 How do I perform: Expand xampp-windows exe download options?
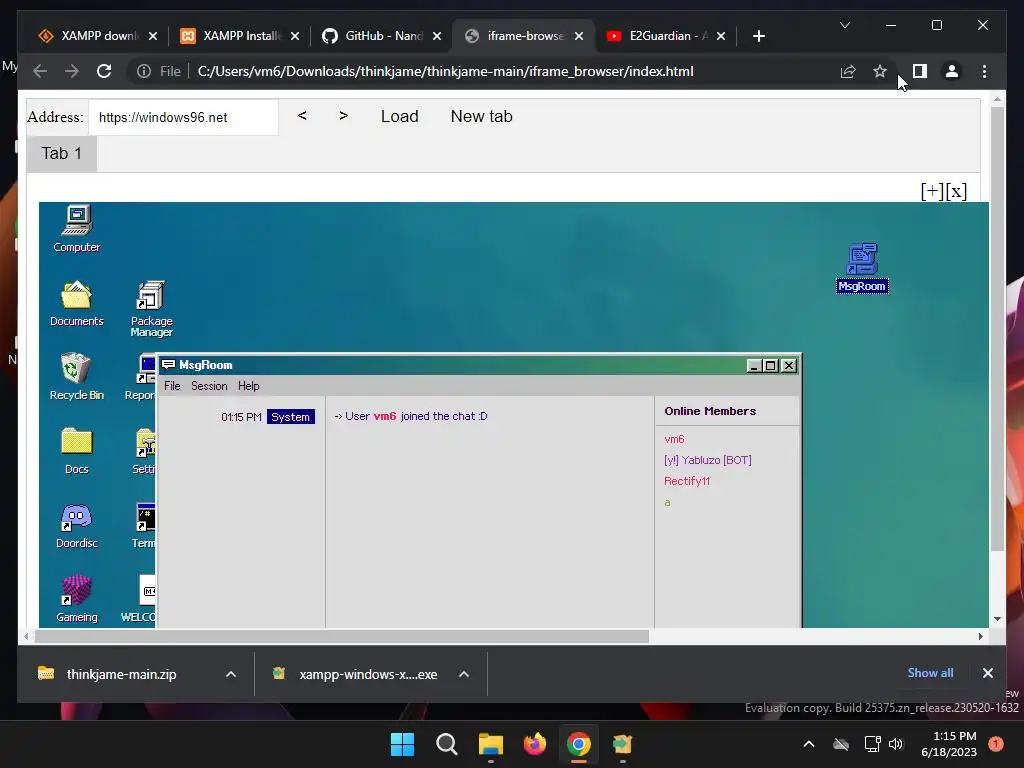(464, 674)
